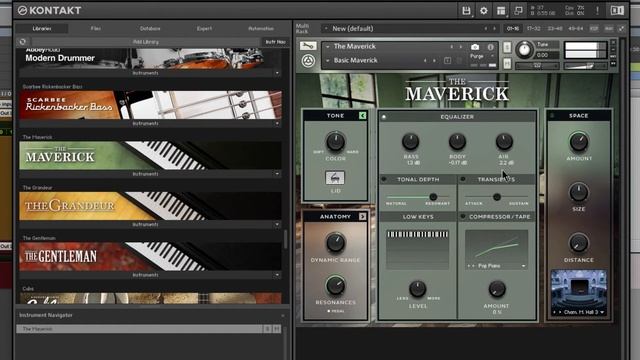Switch to the Database tab
This screenshot has height=360, width=640.
[150, 29]
